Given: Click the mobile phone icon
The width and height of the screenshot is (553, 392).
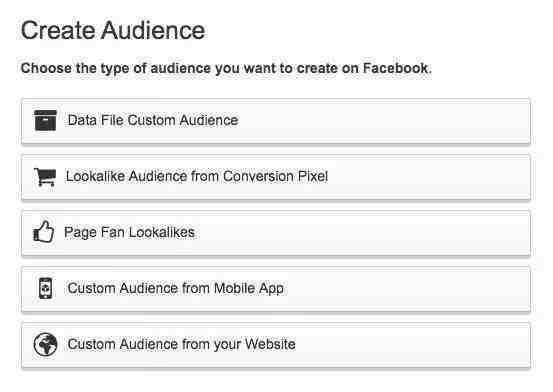Looking at the screenshot, I should 45,288.
